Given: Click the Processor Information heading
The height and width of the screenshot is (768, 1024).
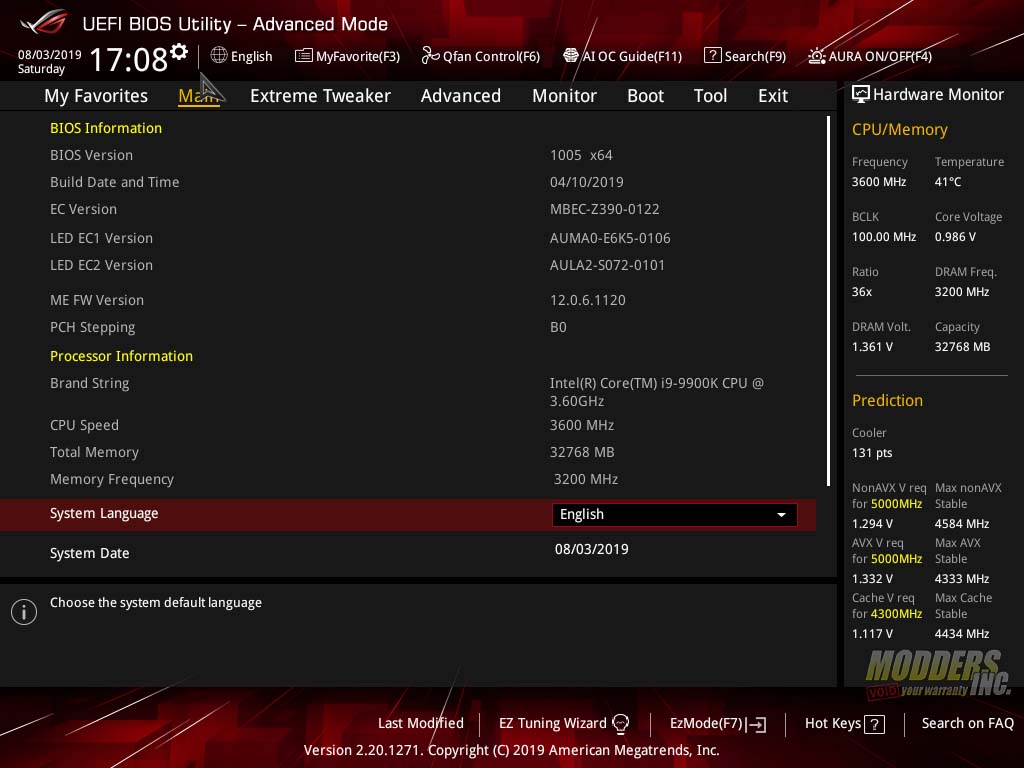Looking at the screenshot, I should (x=121, y=356).
